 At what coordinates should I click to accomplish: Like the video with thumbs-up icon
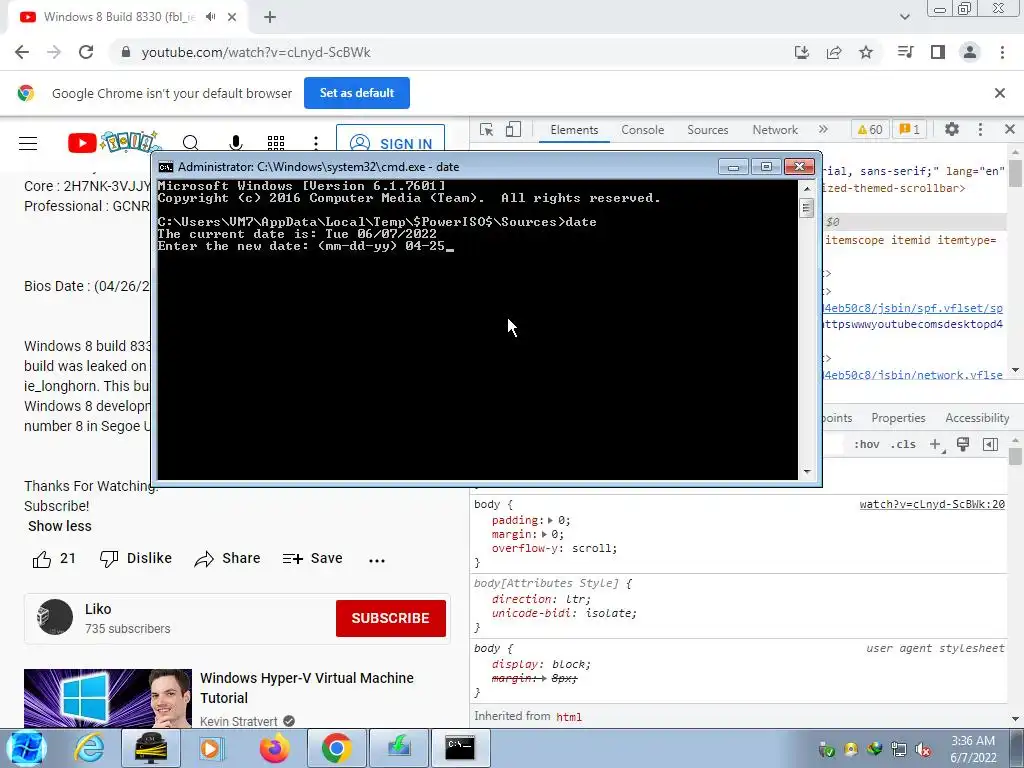coord(42,559)
